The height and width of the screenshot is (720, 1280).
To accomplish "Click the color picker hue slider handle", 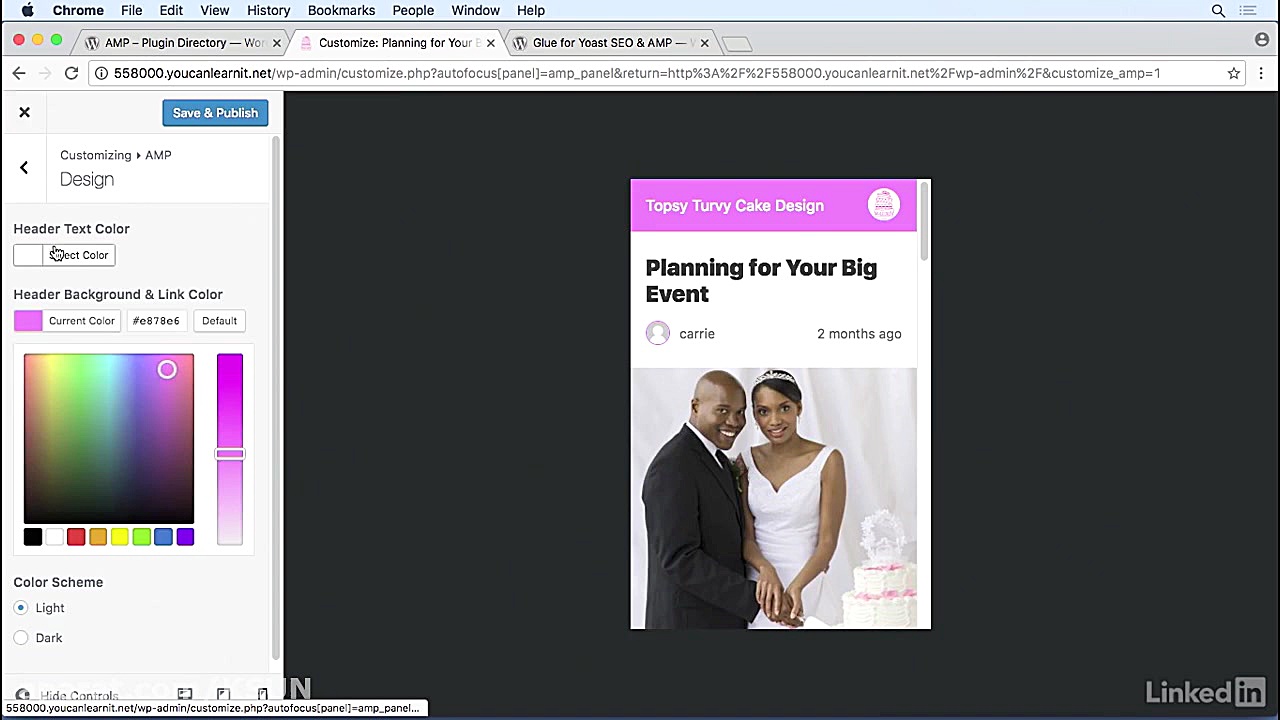I will 230,454.
